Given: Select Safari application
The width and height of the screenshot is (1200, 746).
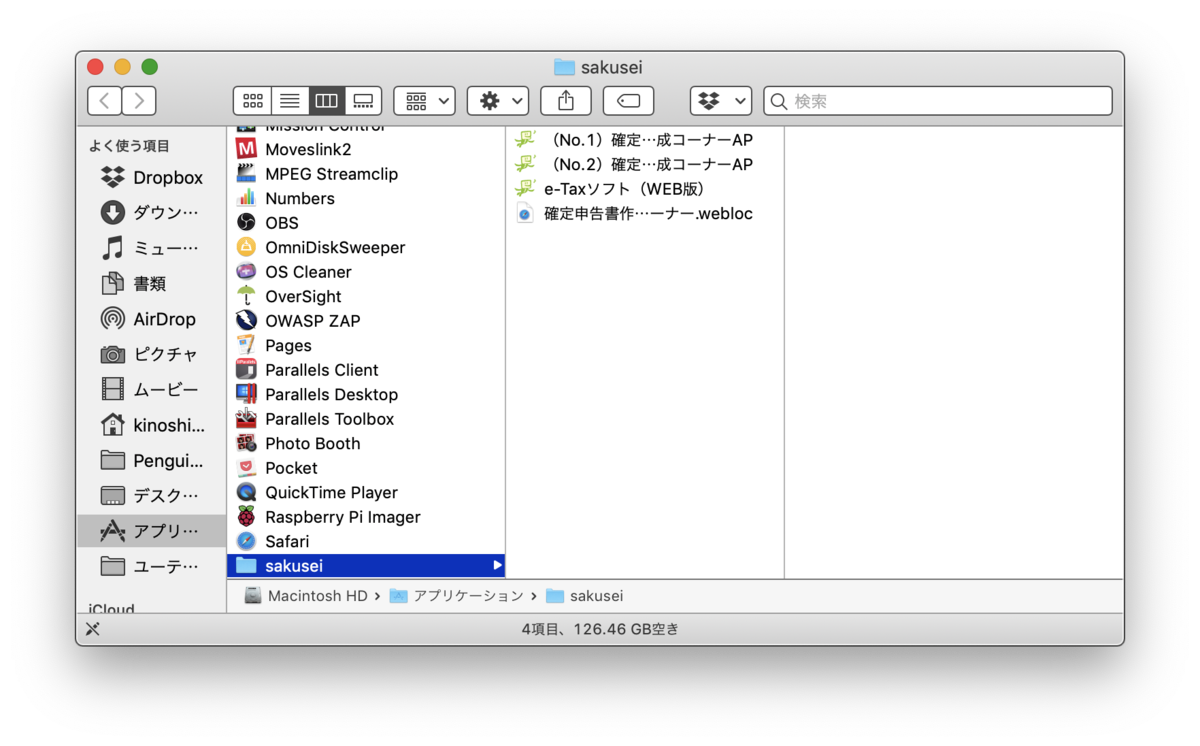Looking at the screenshot, I should pyautogui.click(x=366, y=542).
